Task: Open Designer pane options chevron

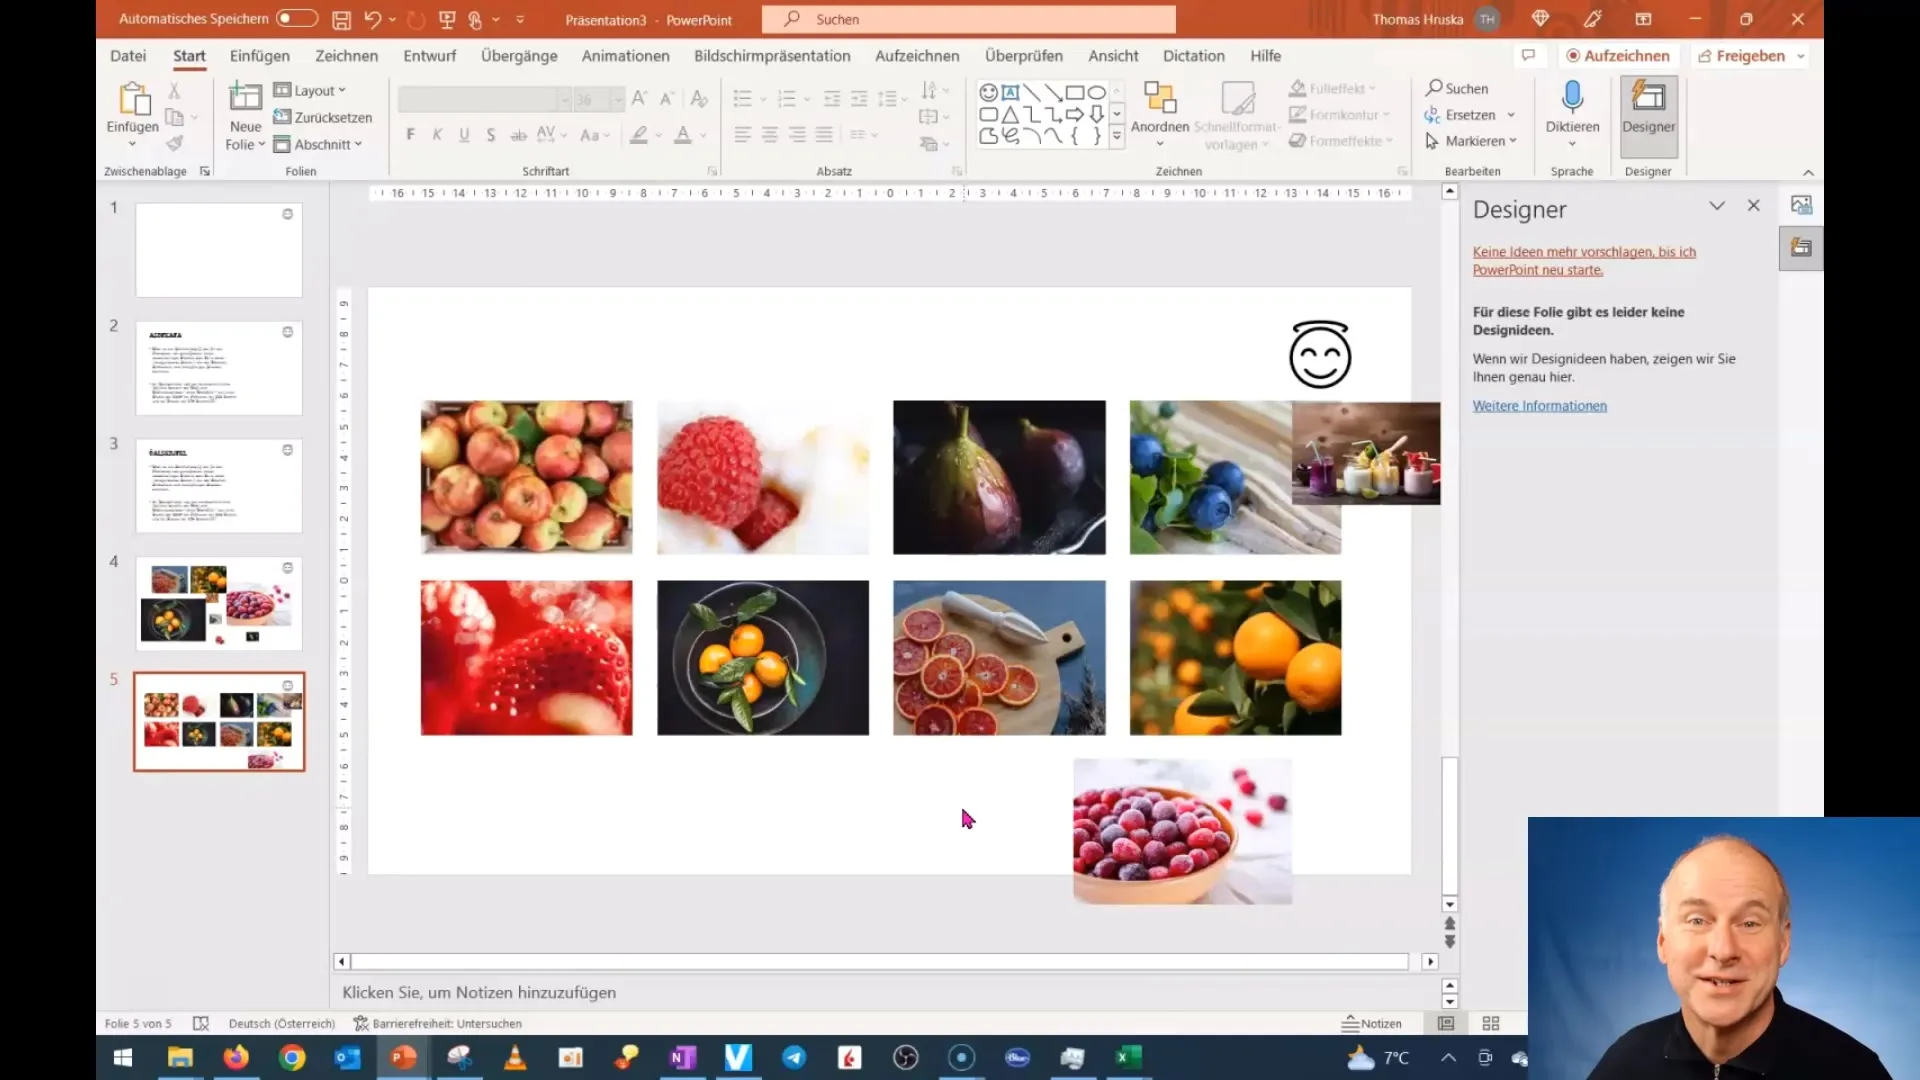Action: (1717, 205)
